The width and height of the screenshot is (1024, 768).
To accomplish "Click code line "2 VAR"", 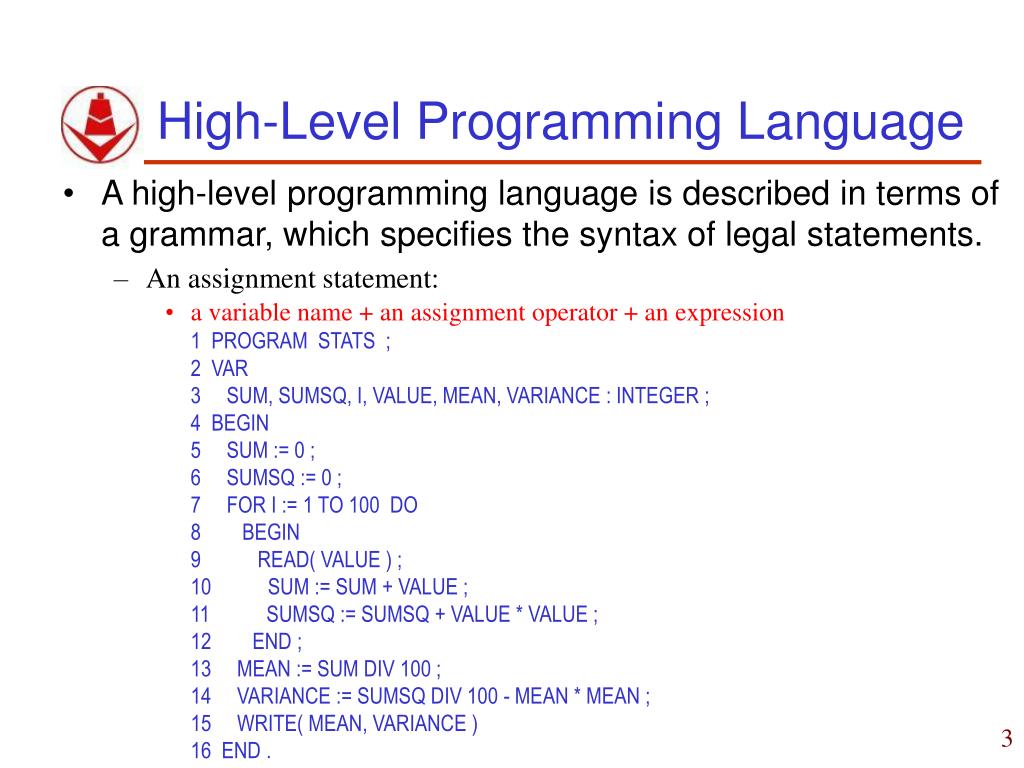I will (219, 368).
